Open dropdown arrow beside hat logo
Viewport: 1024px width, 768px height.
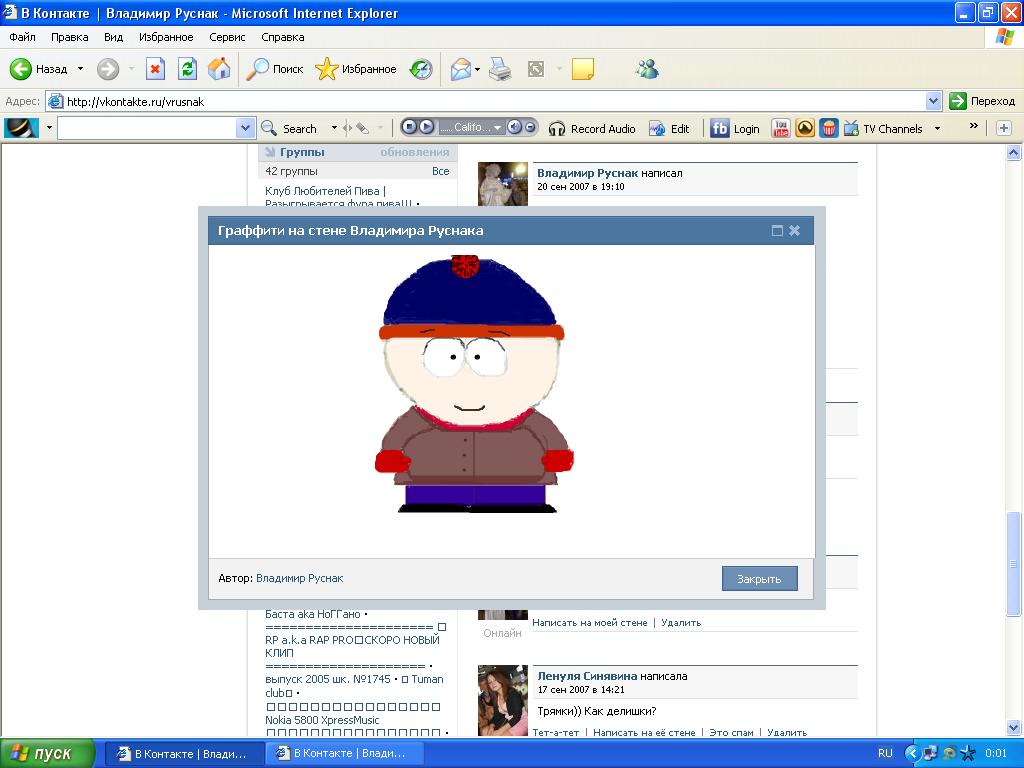click(49, 128)
